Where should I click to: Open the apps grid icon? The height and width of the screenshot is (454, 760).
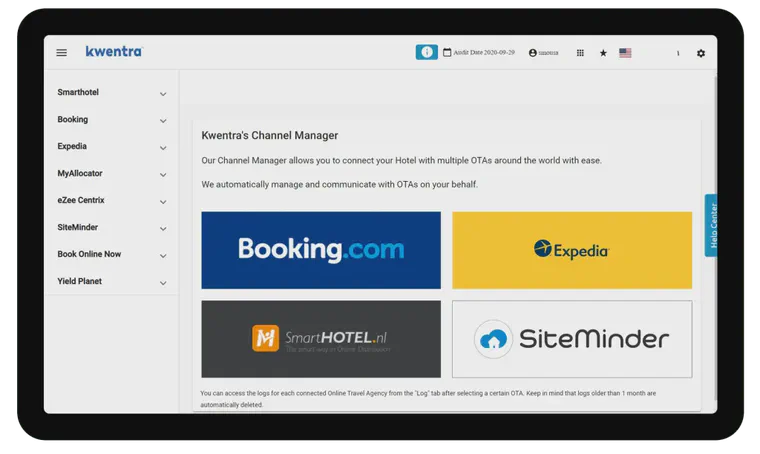click(580, 53)
